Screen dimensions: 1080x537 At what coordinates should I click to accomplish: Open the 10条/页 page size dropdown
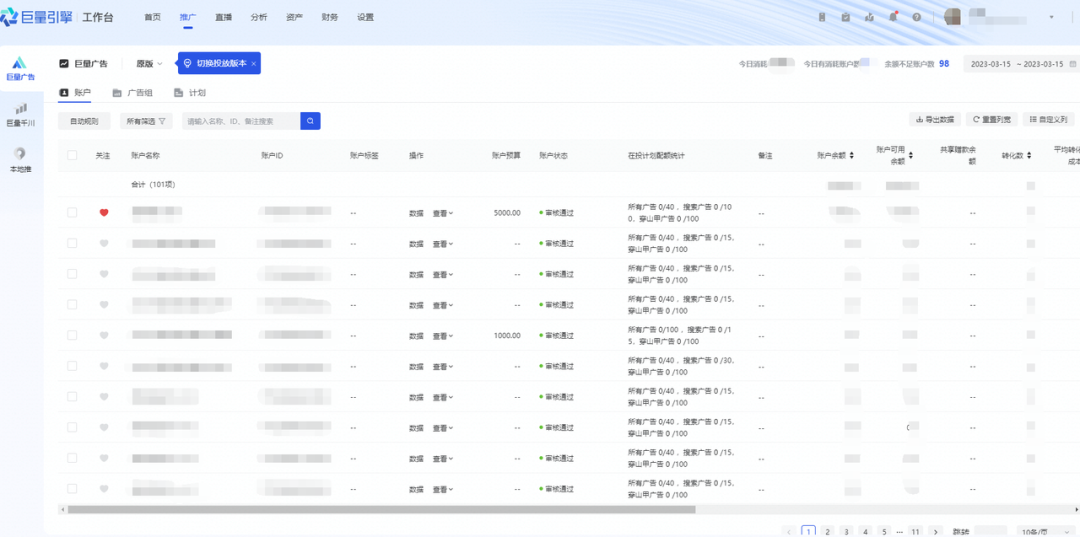point(1047,531)
